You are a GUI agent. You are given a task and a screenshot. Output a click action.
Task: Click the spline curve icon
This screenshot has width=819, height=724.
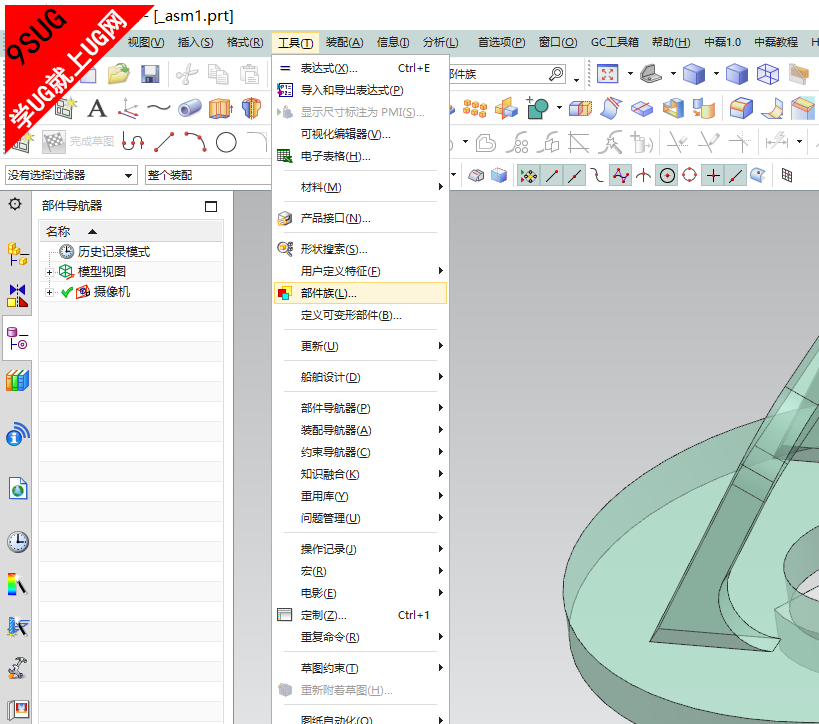point(159,108)
